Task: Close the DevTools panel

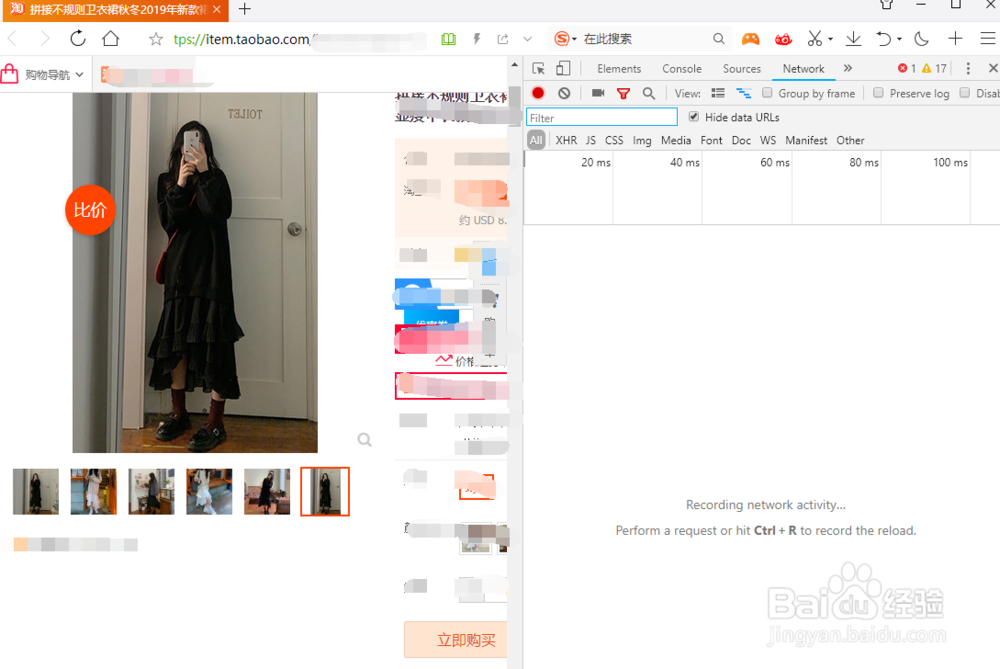Action: pyautogui.click(x=992, y=68)
